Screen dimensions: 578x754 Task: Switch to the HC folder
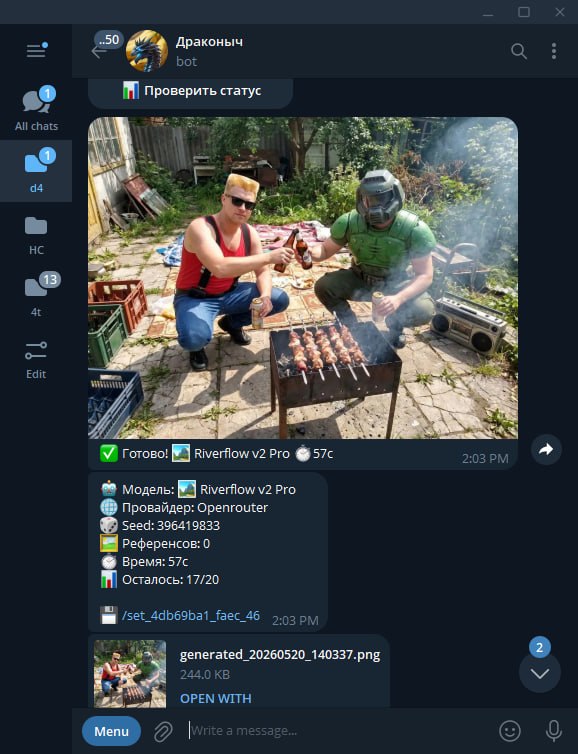click(36, 235)
